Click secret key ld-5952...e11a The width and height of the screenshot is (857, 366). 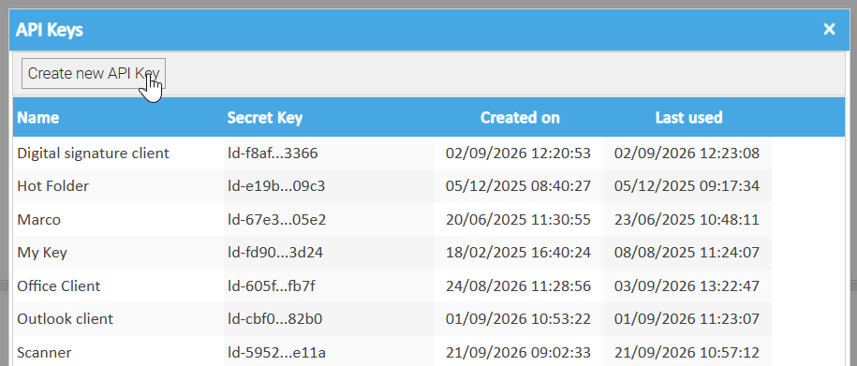(277, 353)
